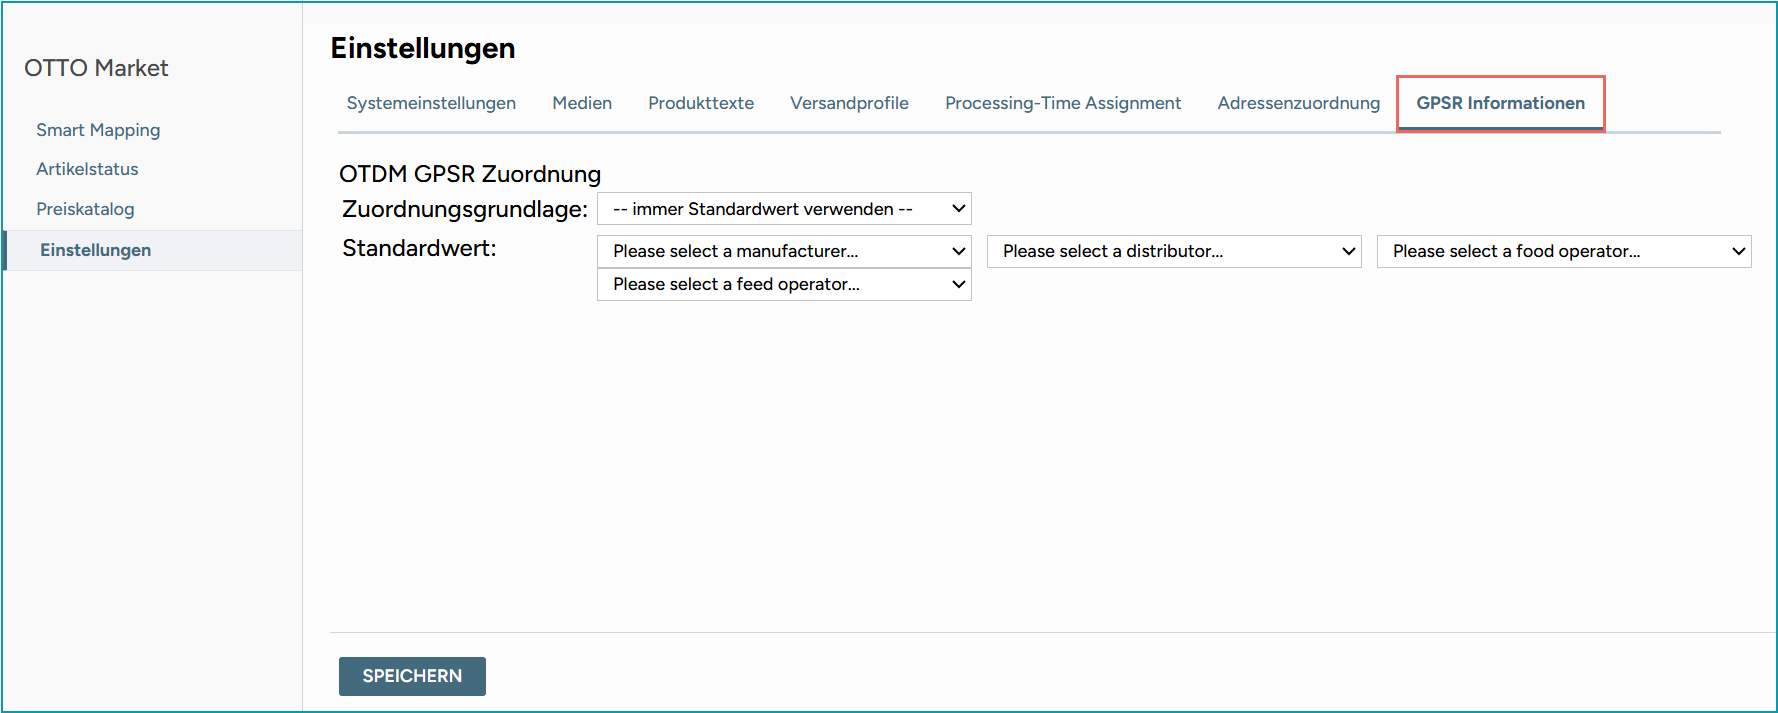This screenshot has height=713, width=1778.
Task: Expand the feed operator dropdown
Action: [784, 284]
